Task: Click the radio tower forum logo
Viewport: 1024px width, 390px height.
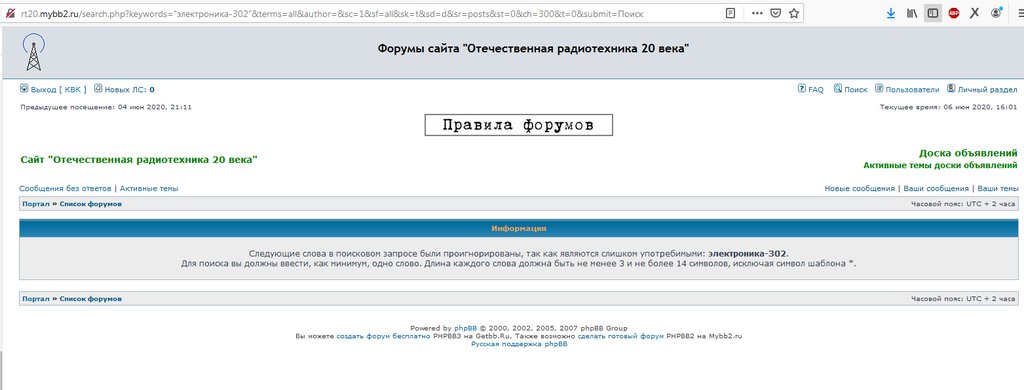Action: pyautogui.click(x=33, y=52)
